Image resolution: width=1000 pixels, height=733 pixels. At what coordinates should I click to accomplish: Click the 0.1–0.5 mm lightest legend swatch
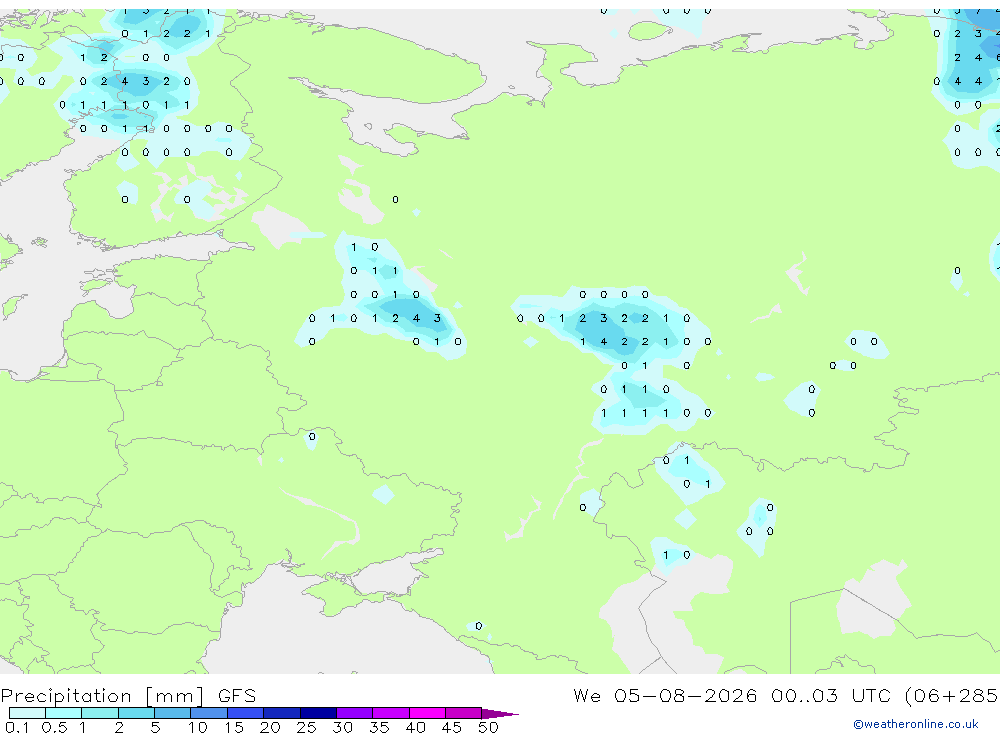point(27,713)
